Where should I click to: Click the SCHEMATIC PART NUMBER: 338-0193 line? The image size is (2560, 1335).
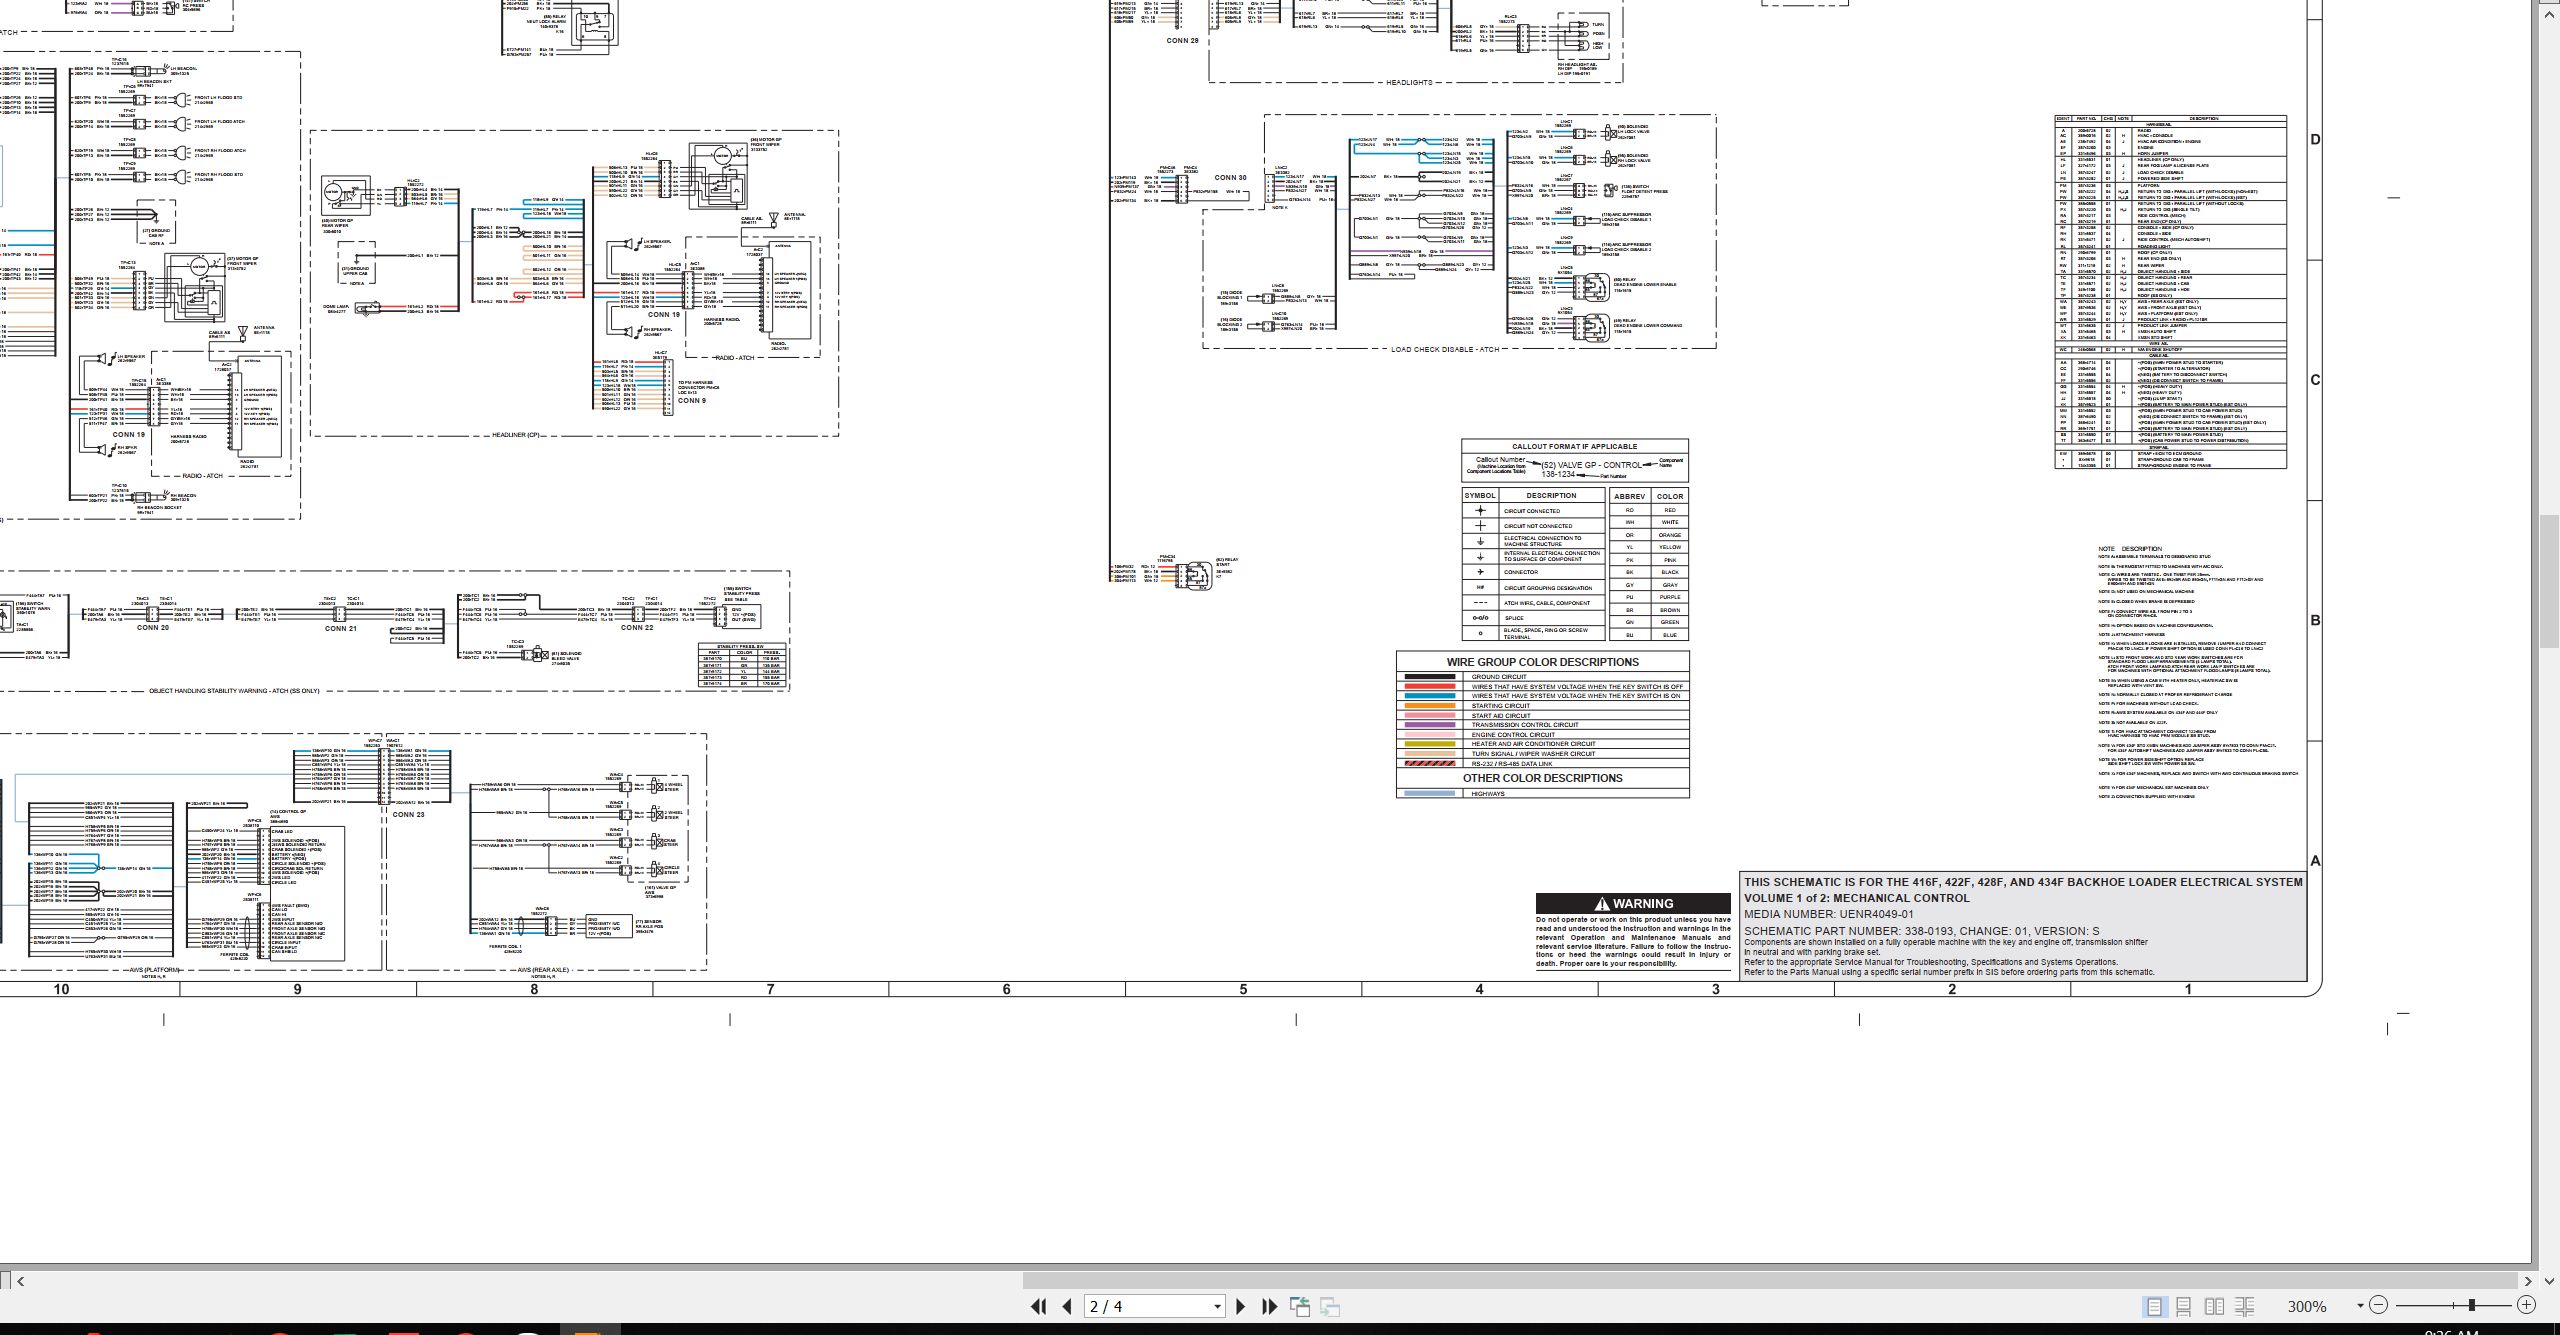[x=1921, y=931]
